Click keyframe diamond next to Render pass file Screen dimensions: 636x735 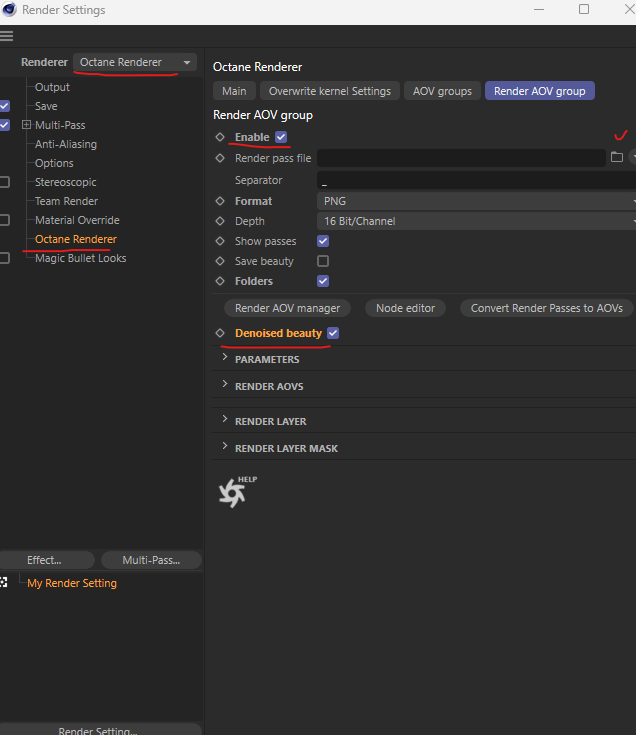pos(220,158)
